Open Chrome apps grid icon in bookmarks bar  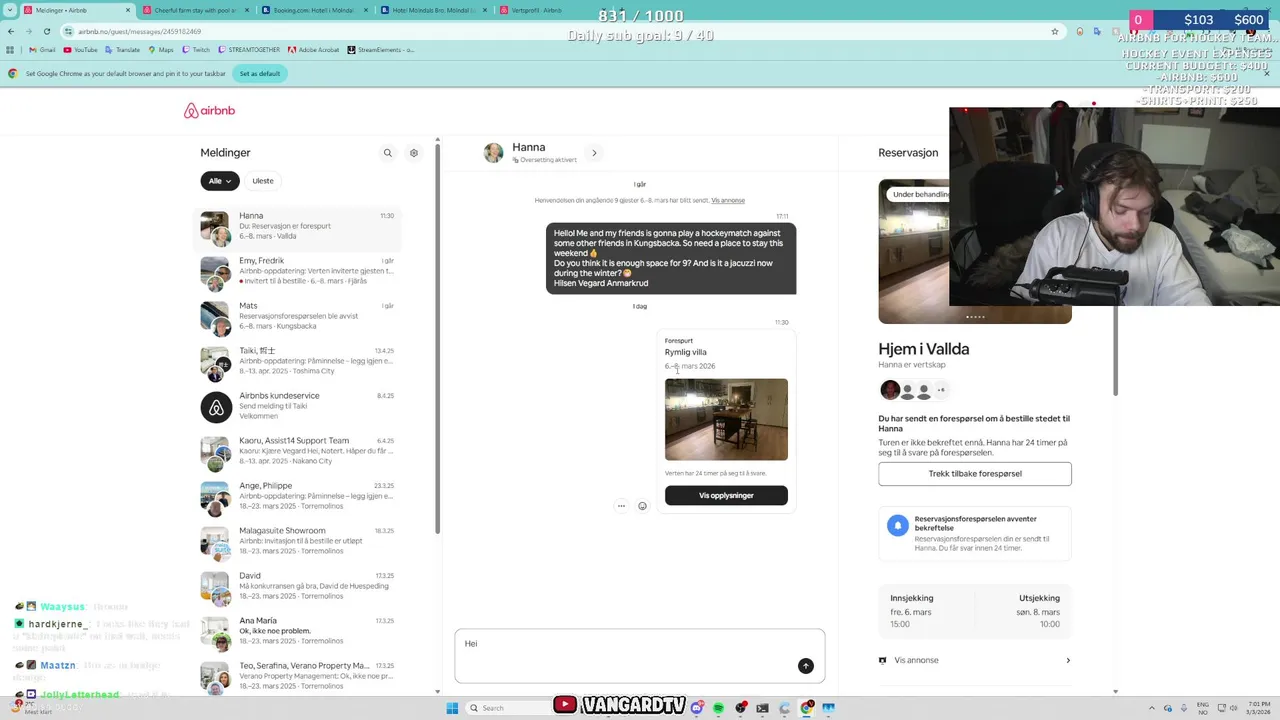(x=11, y=50)
